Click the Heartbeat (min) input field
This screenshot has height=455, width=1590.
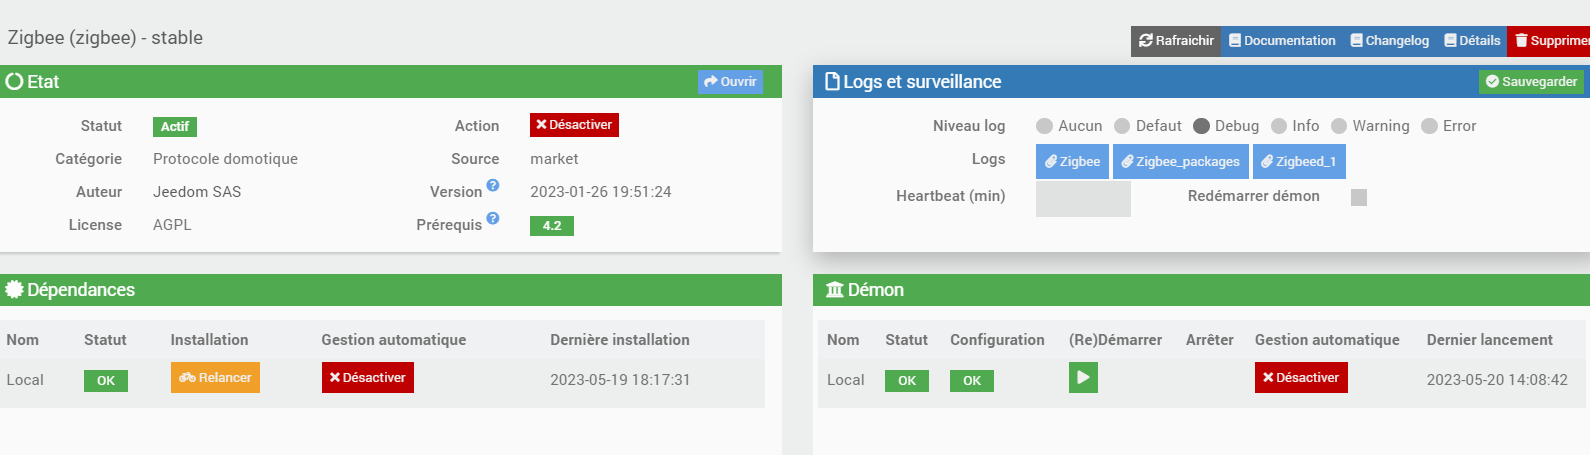1083,198
